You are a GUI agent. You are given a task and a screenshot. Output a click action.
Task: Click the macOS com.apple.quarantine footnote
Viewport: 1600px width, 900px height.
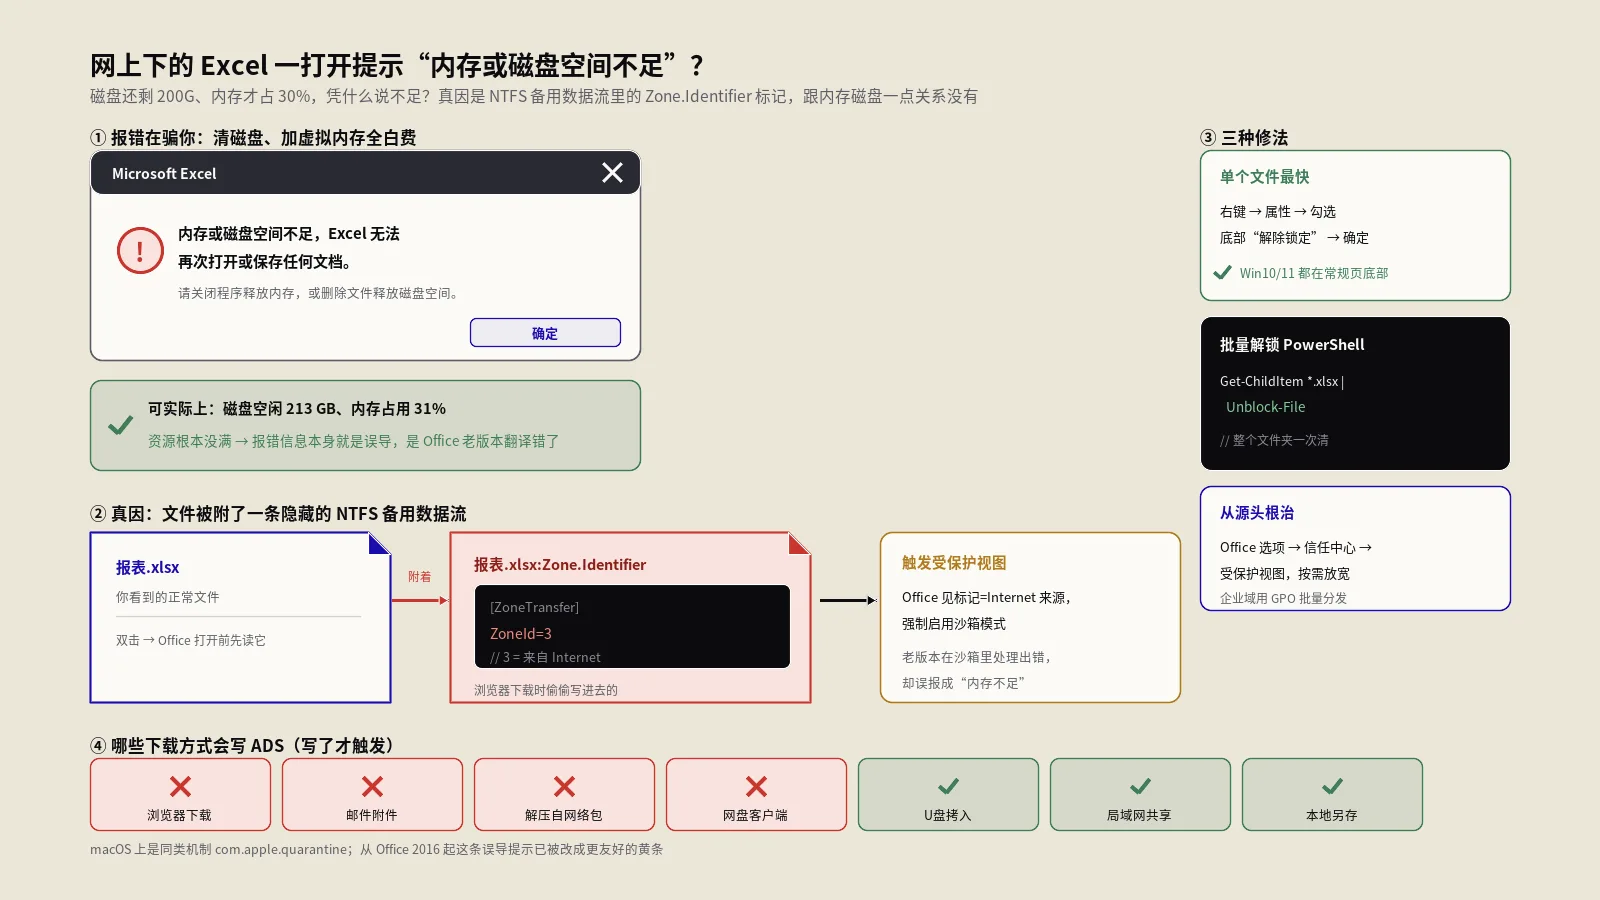(377, 849)
